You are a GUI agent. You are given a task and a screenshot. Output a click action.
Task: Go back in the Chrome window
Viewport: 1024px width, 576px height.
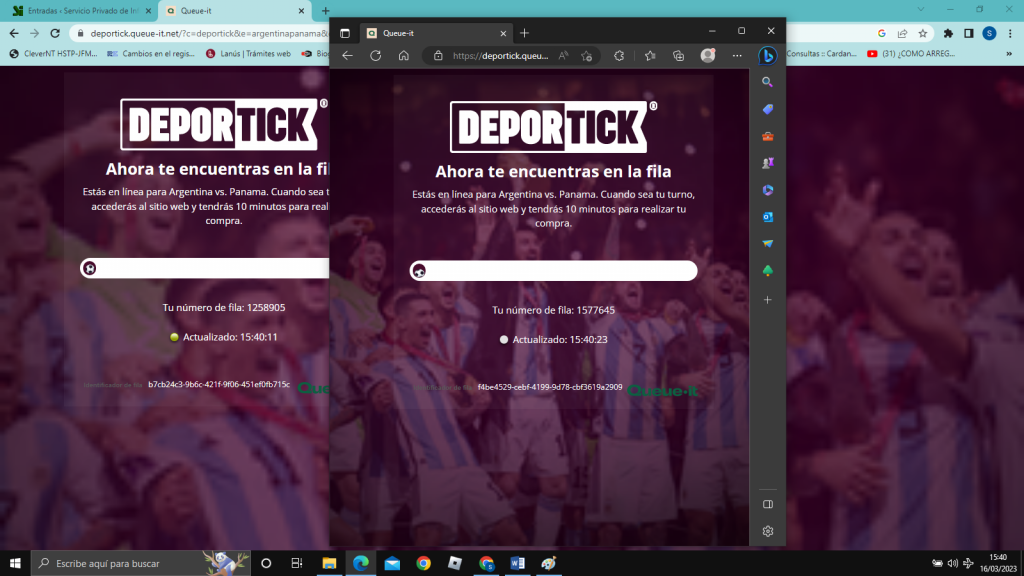(14, 33)
